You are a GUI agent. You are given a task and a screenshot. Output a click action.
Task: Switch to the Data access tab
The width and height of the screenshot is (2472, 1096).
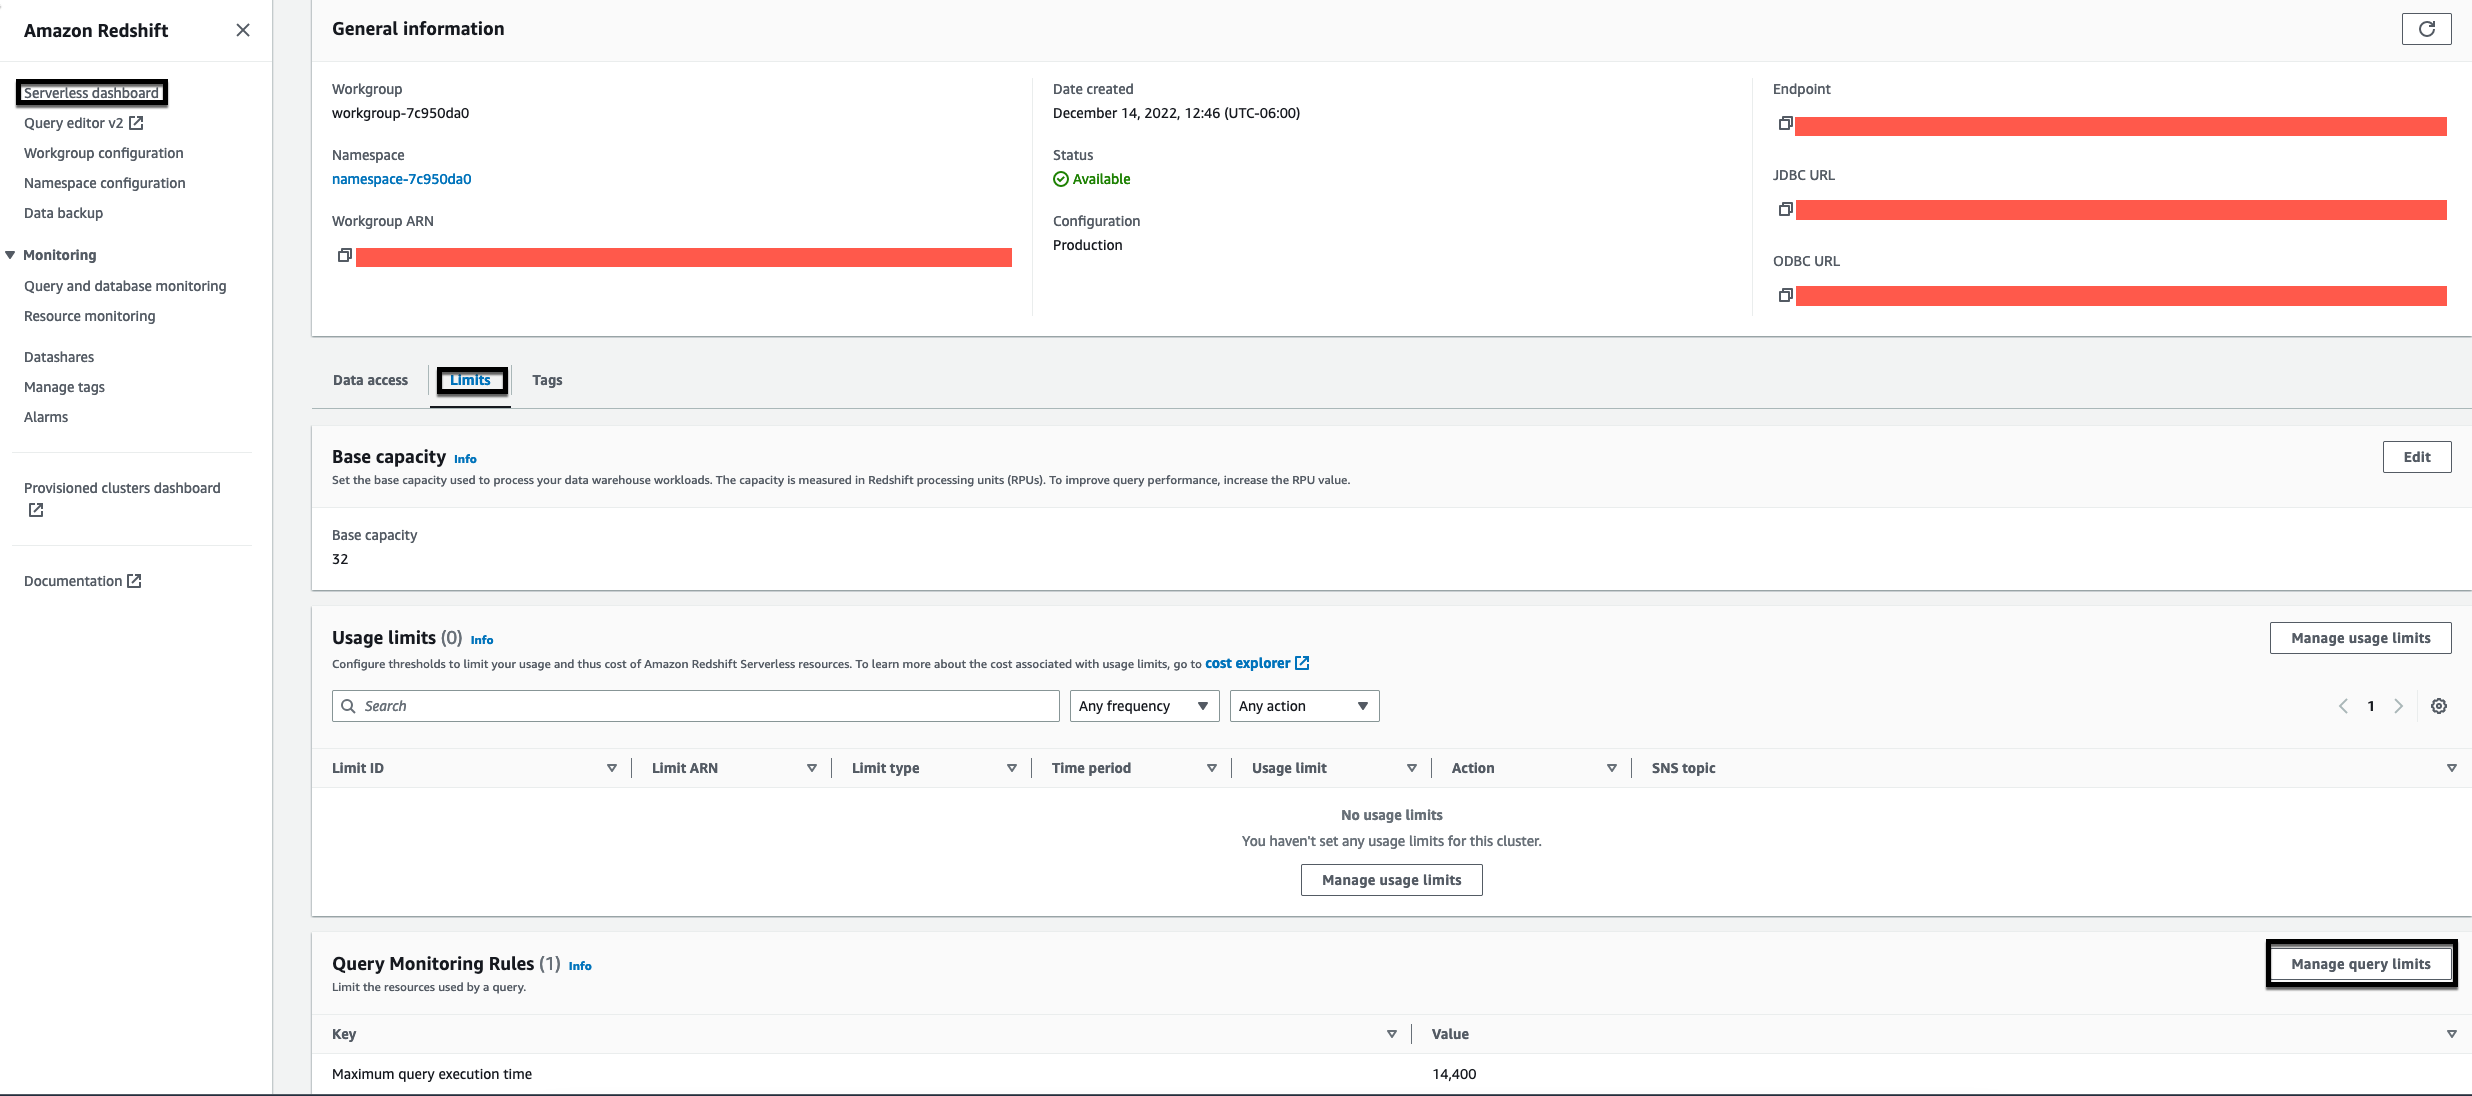[x=370, y=380]
